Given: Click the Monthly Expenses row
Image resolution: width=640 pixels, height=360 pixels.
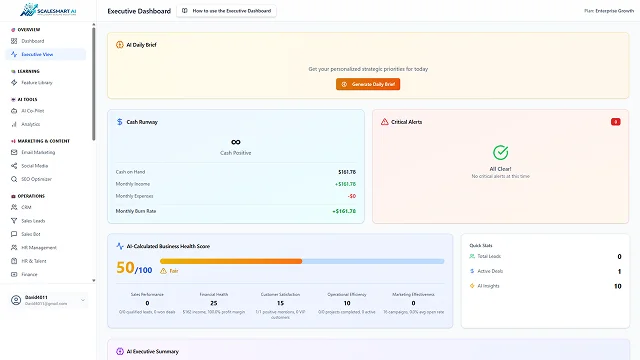Looking at the screenshot, I should coord(236,196).
